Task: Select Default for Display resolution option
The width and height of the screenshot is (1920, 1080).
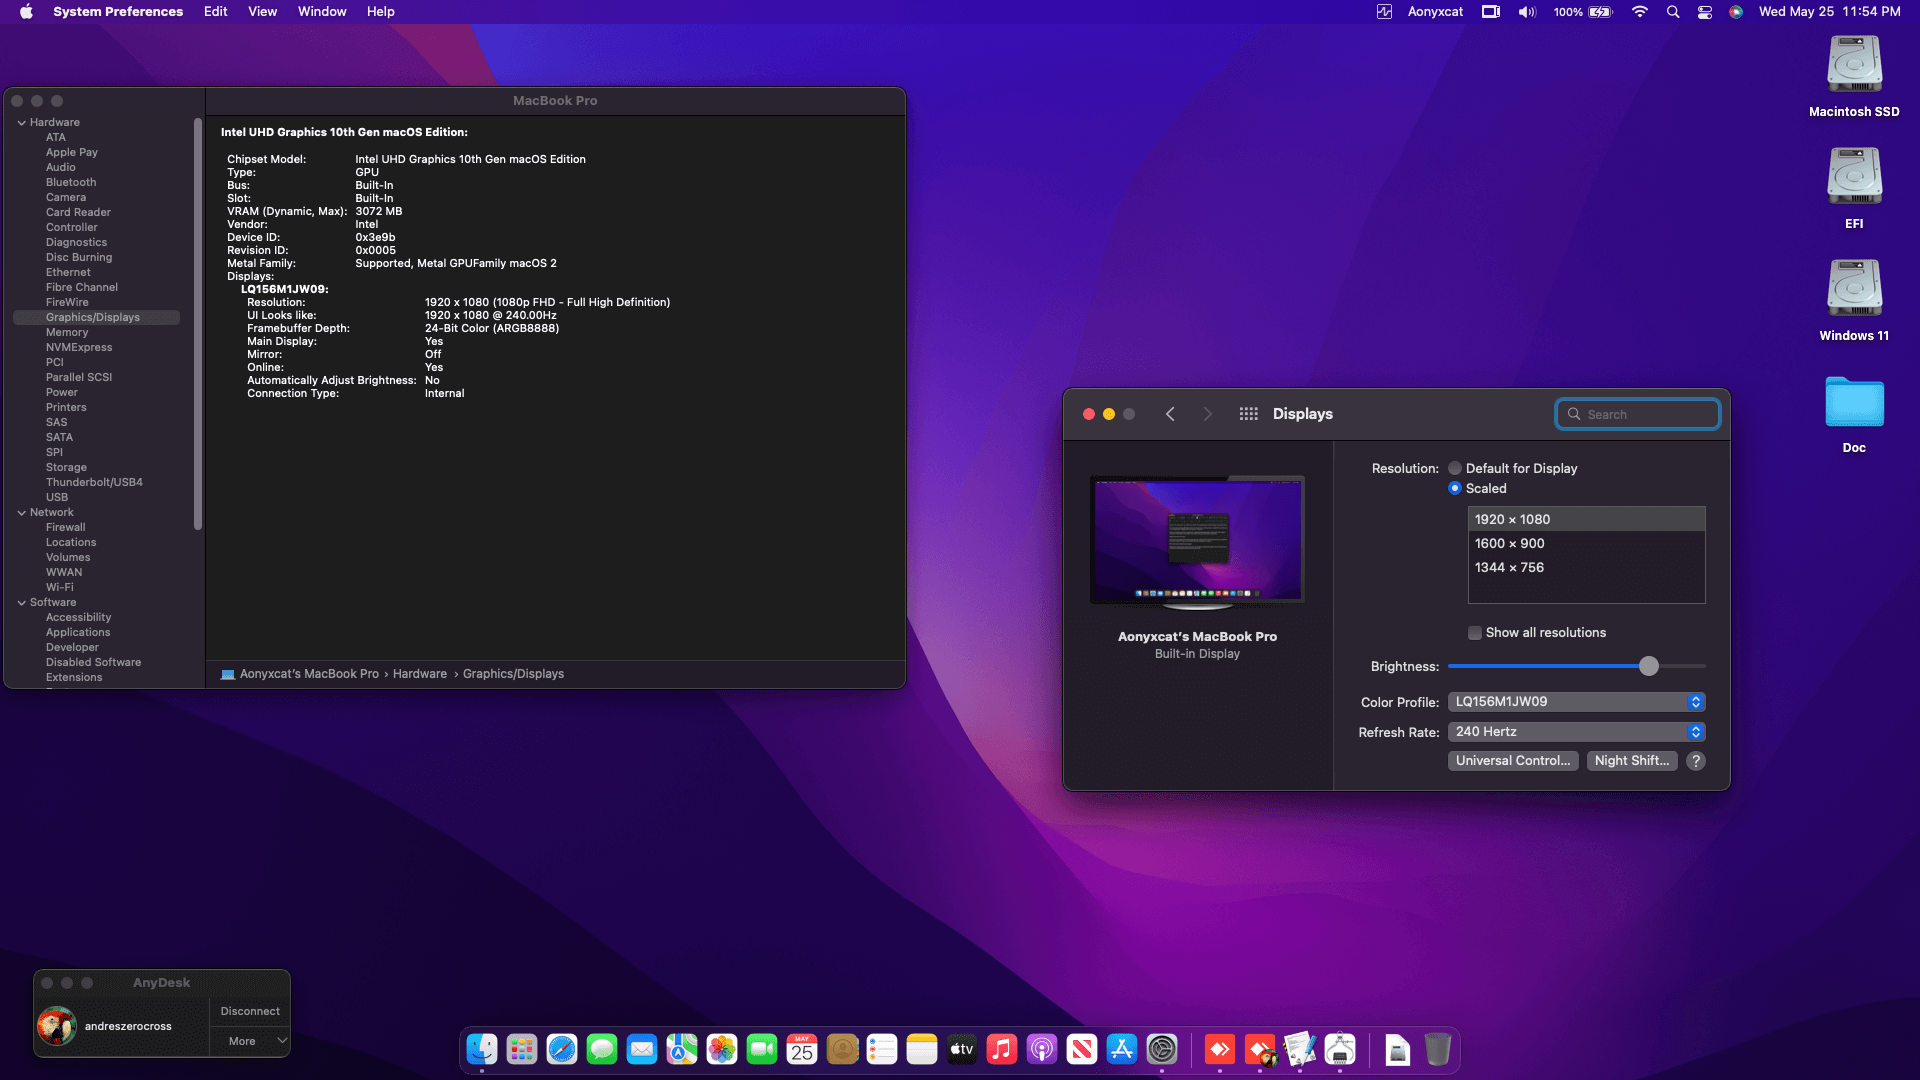Action: tap(1455, 468)
